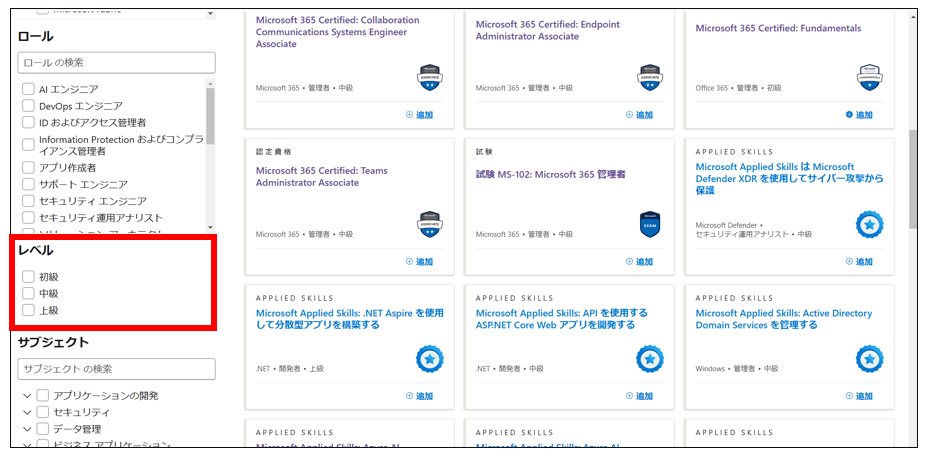Click the Associate badge on Teams Administrator card
Screen dimensions: 927x451
coord(430,224)
